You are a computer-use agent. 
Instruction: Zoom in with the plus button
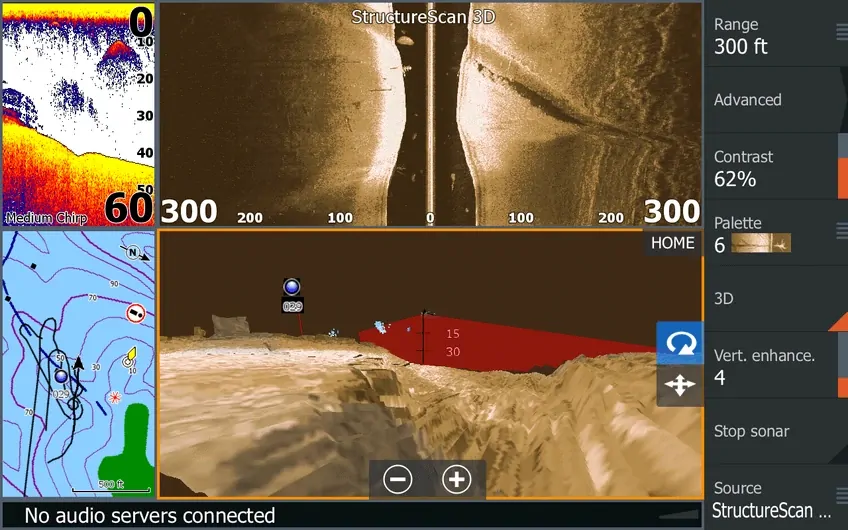pyautogui.click(x=456, y=480)
